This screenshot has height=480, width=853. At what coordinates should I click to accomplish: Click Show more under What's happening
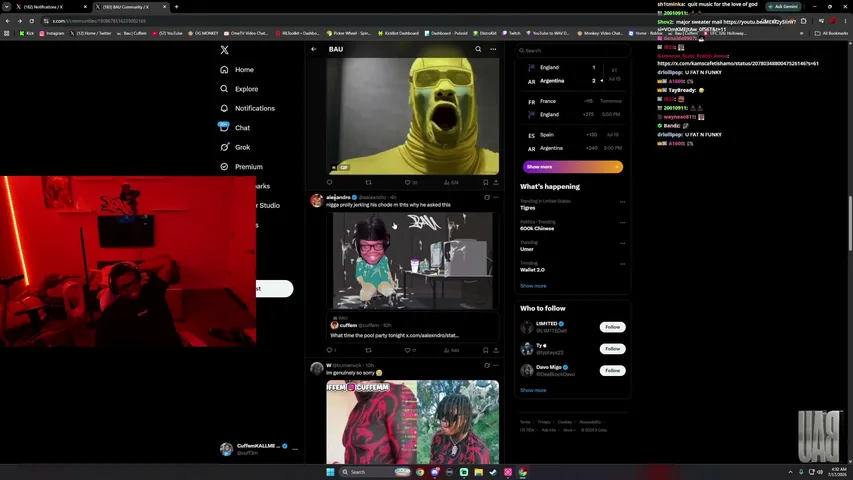point(533,286)
